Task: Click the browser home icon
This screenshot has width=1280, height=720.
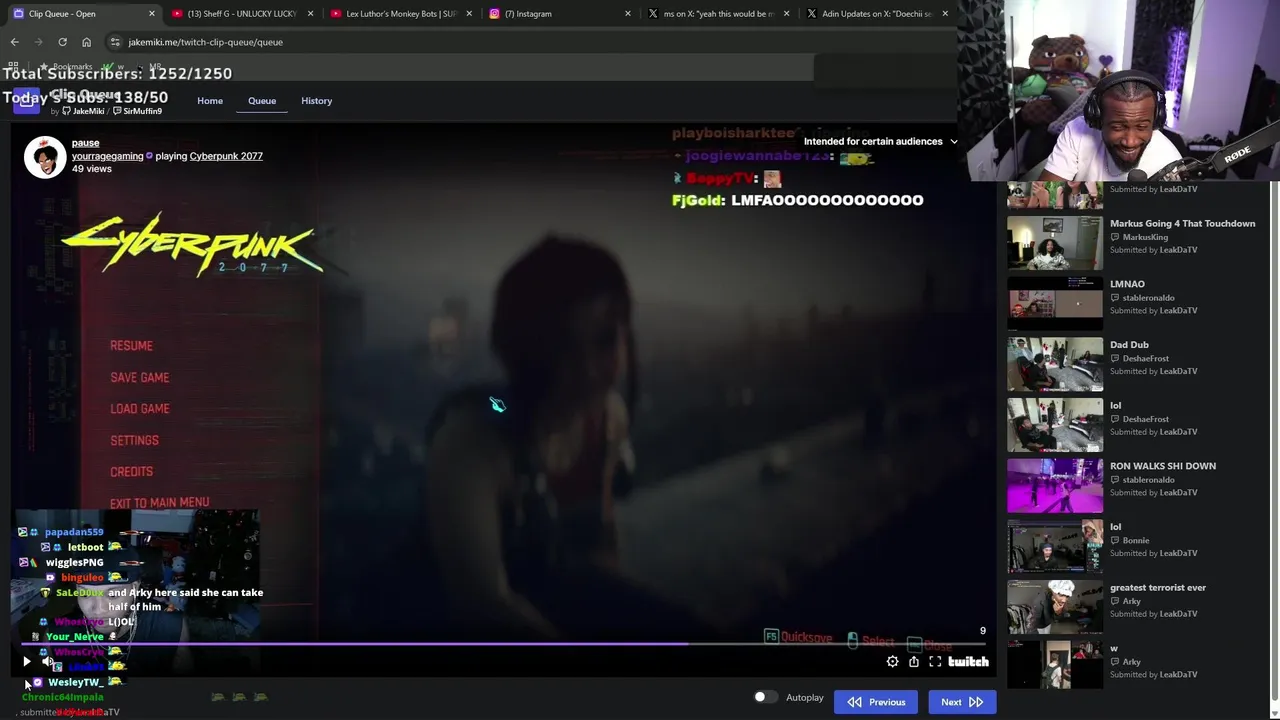Action: point(86,42)
